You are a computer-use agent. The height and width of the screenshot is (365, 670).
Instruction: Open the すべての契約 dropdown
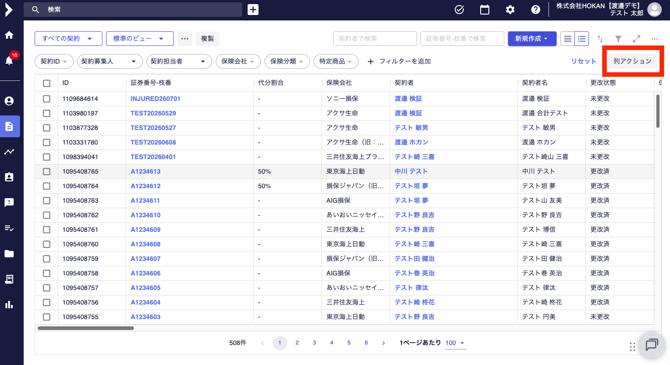(x=68, y=38)
